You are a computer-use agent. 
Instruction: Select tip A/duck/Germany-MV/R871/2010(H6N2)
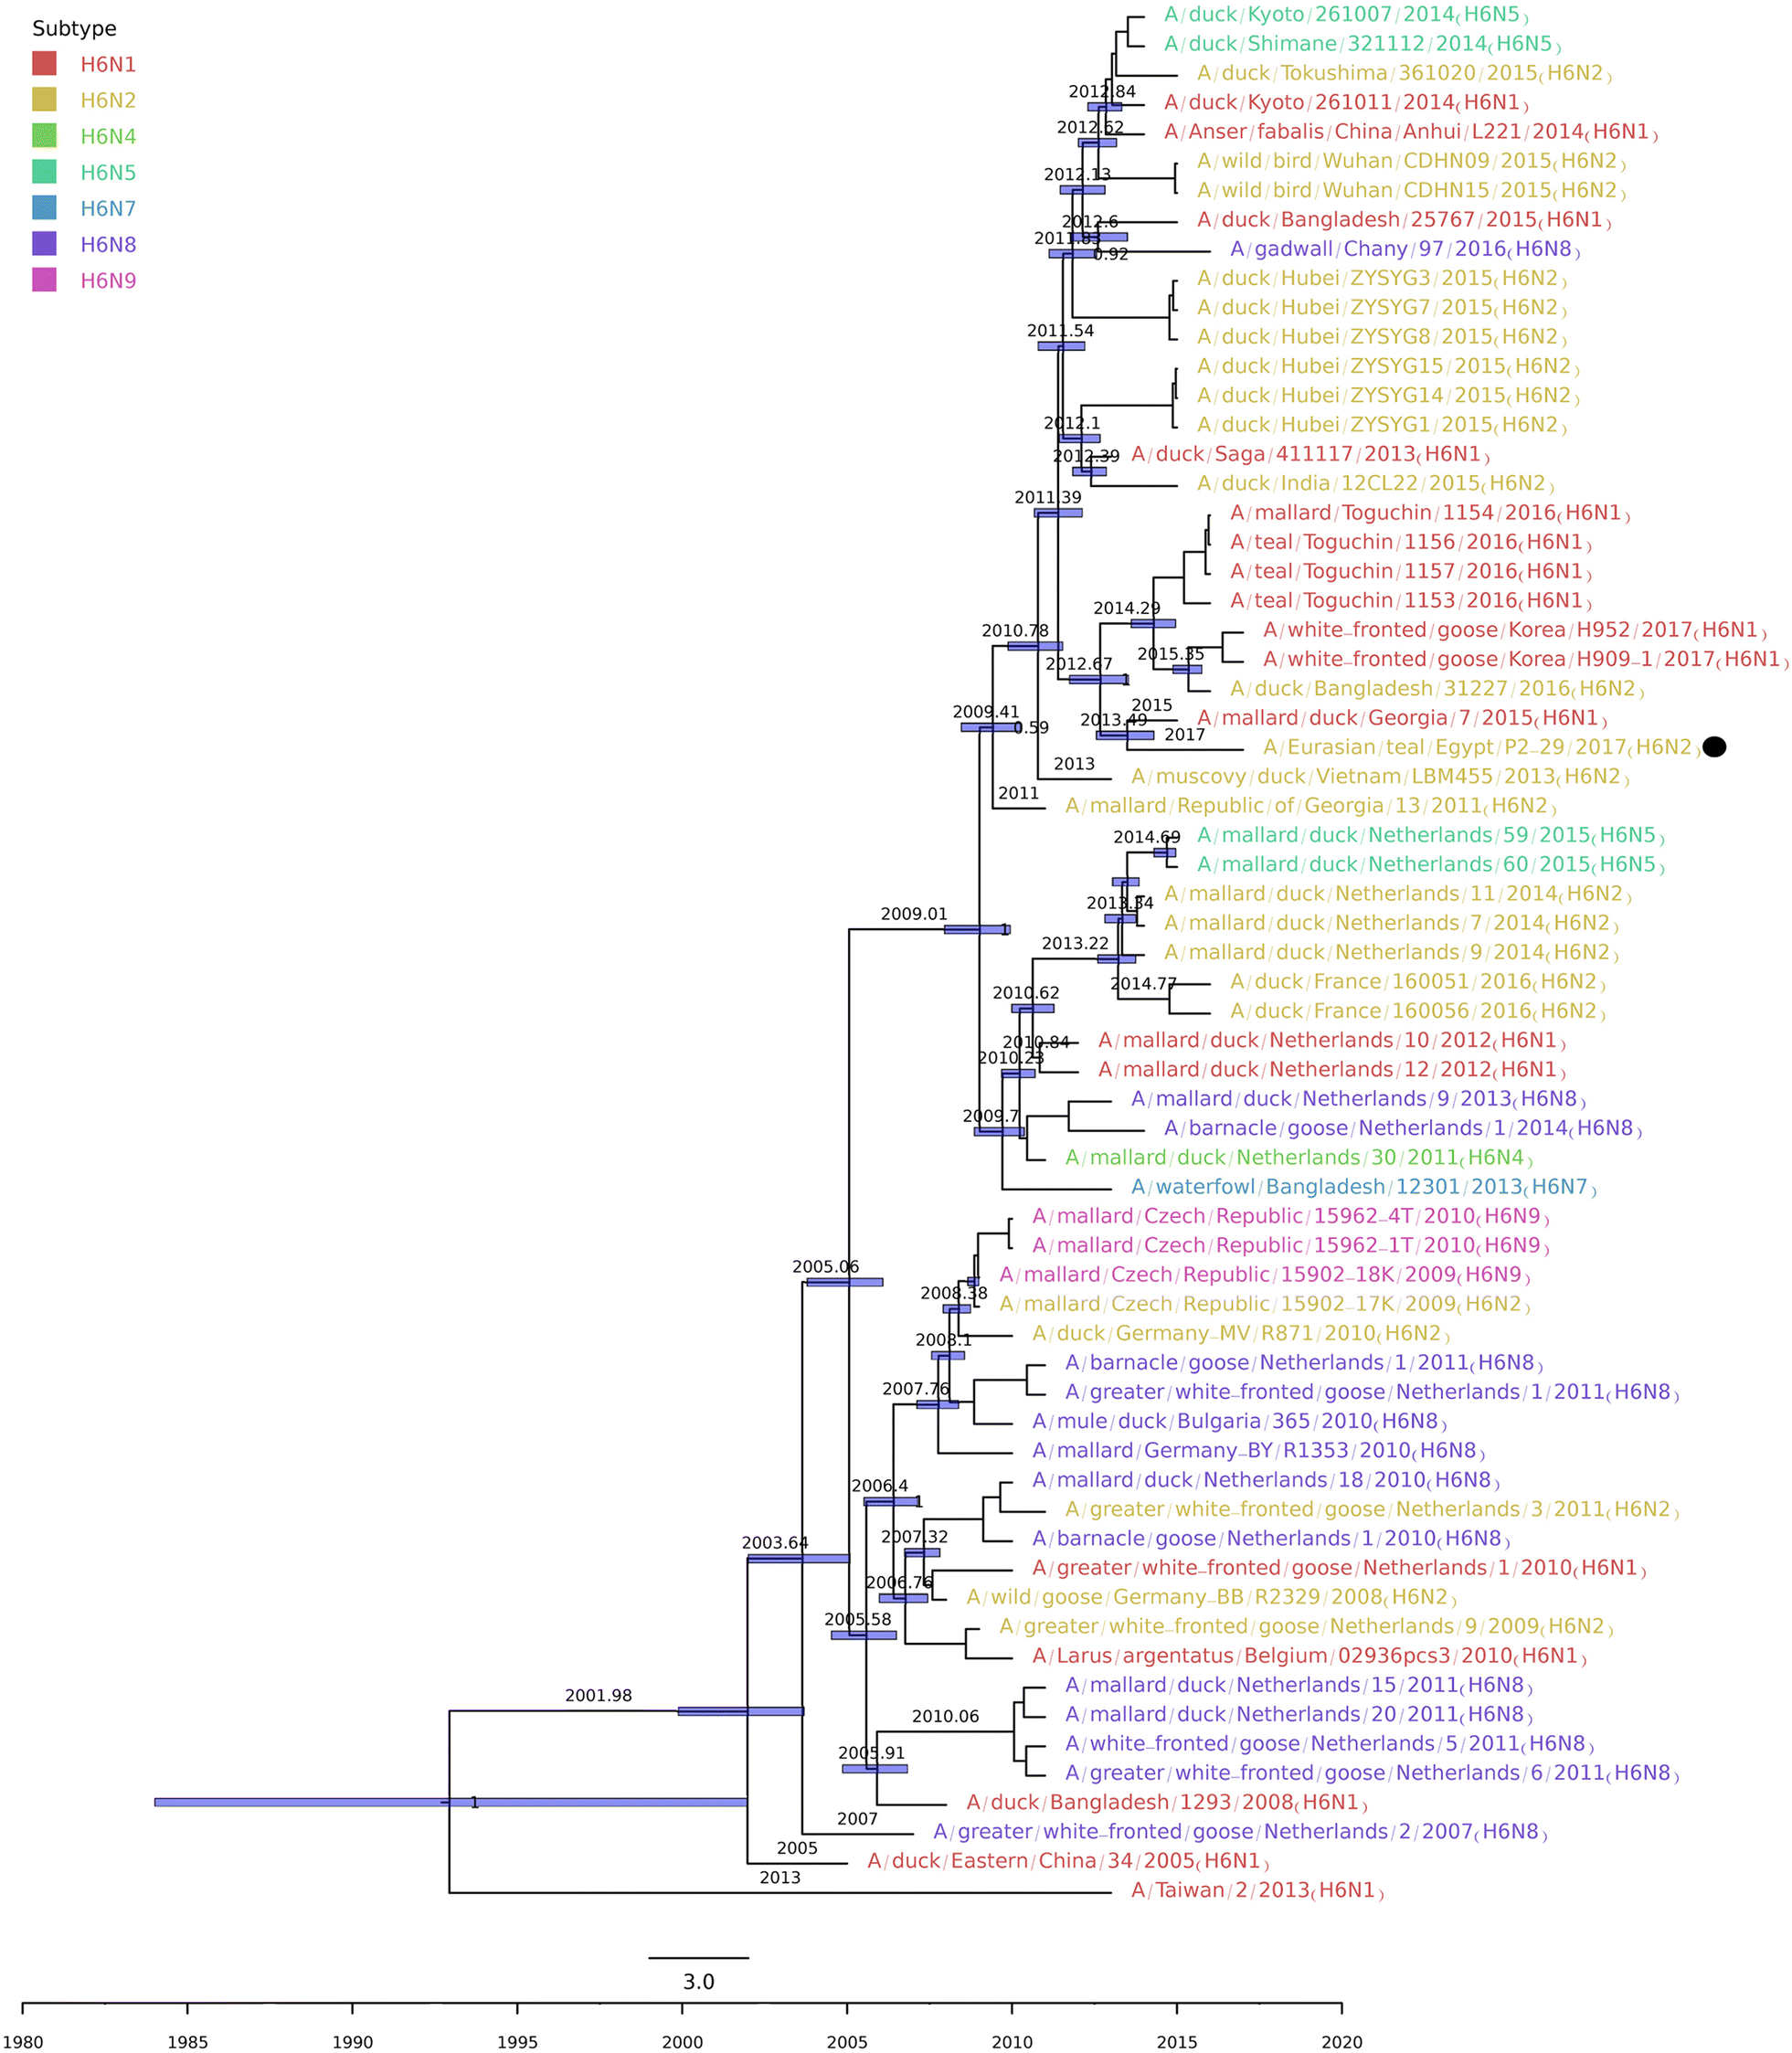click(1241, 1334)
